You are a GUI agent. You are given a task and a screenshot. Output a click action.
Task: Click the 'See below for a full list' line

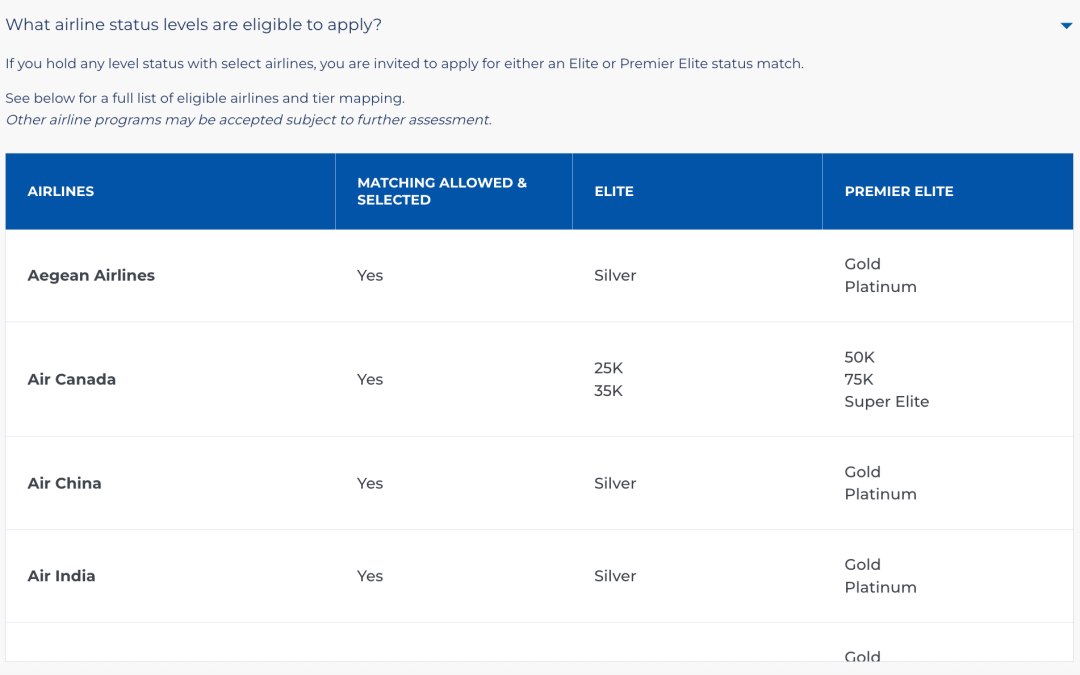[205, 98]
